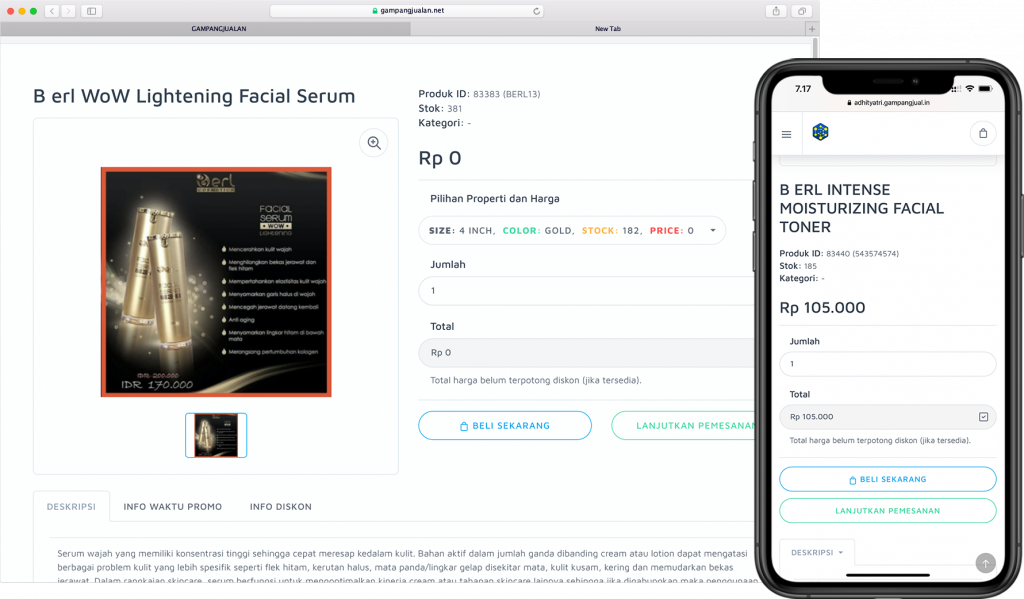Screen dimensions: 1024x599
Task: Click the check icon in phone Total field
Action: coord(983,416)
